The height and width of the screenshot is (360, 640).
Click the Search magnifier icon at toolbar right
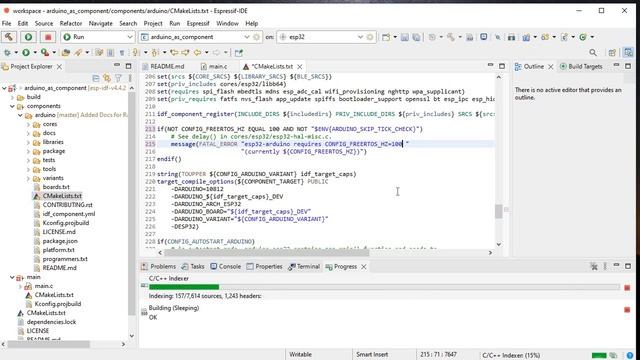(x=593, y=52)
